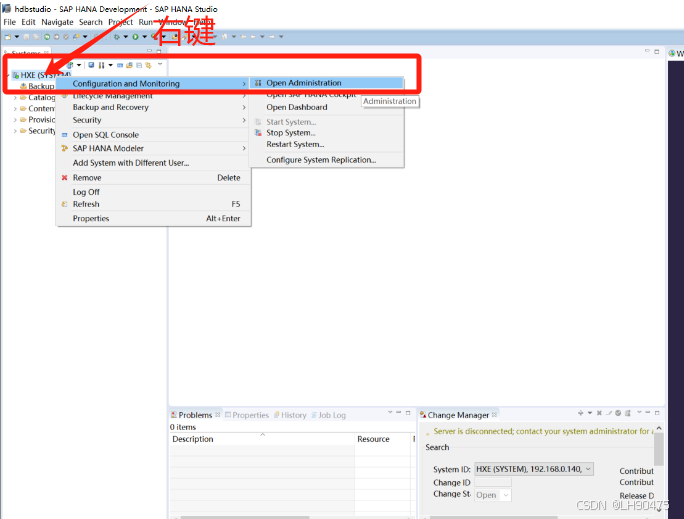The height and width of the screenshot is (519, 684).
Task: Click the monitor icon in Systems view toolbar
Action: pyautogui.click(x=91, y=65)
